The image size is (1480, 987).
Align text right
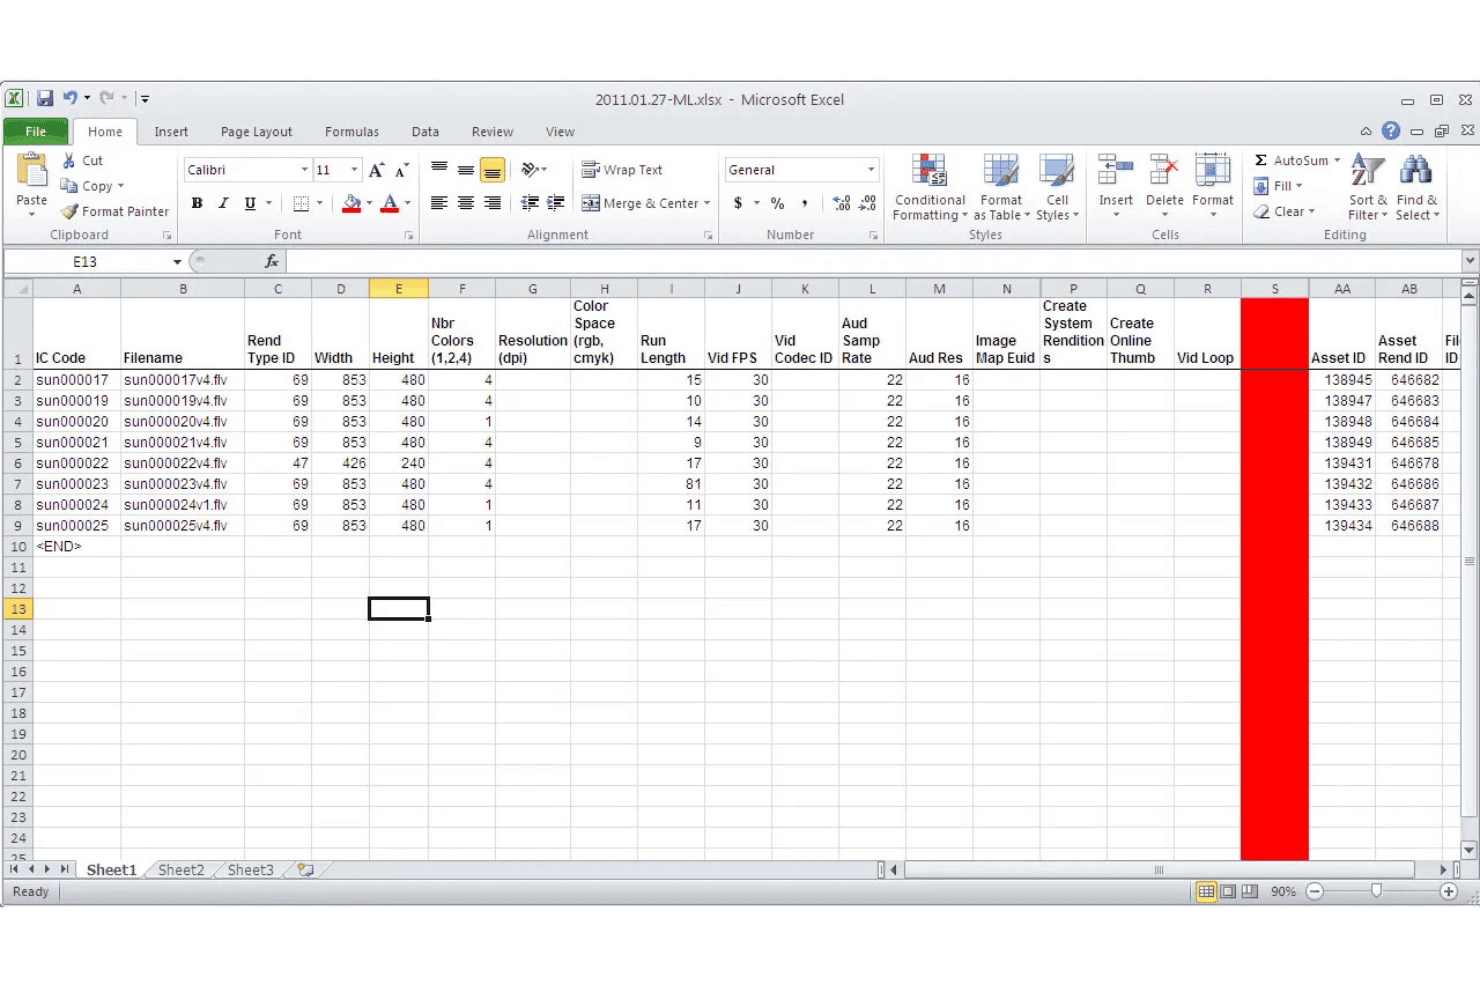[x=492, y=203]
